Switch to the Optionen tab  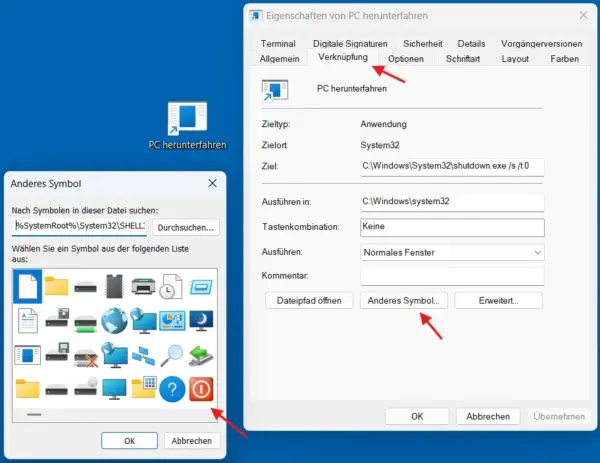pos(406,59)
